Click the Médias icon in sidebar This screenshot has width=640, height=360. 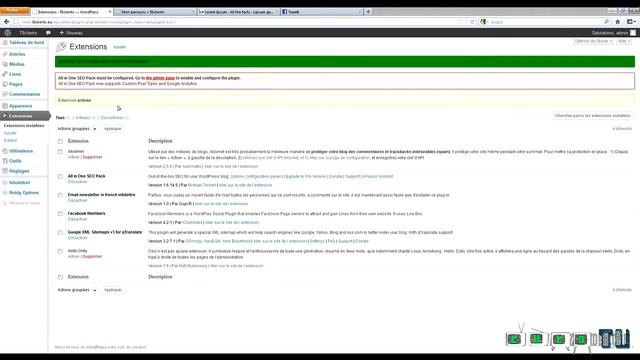5,64
